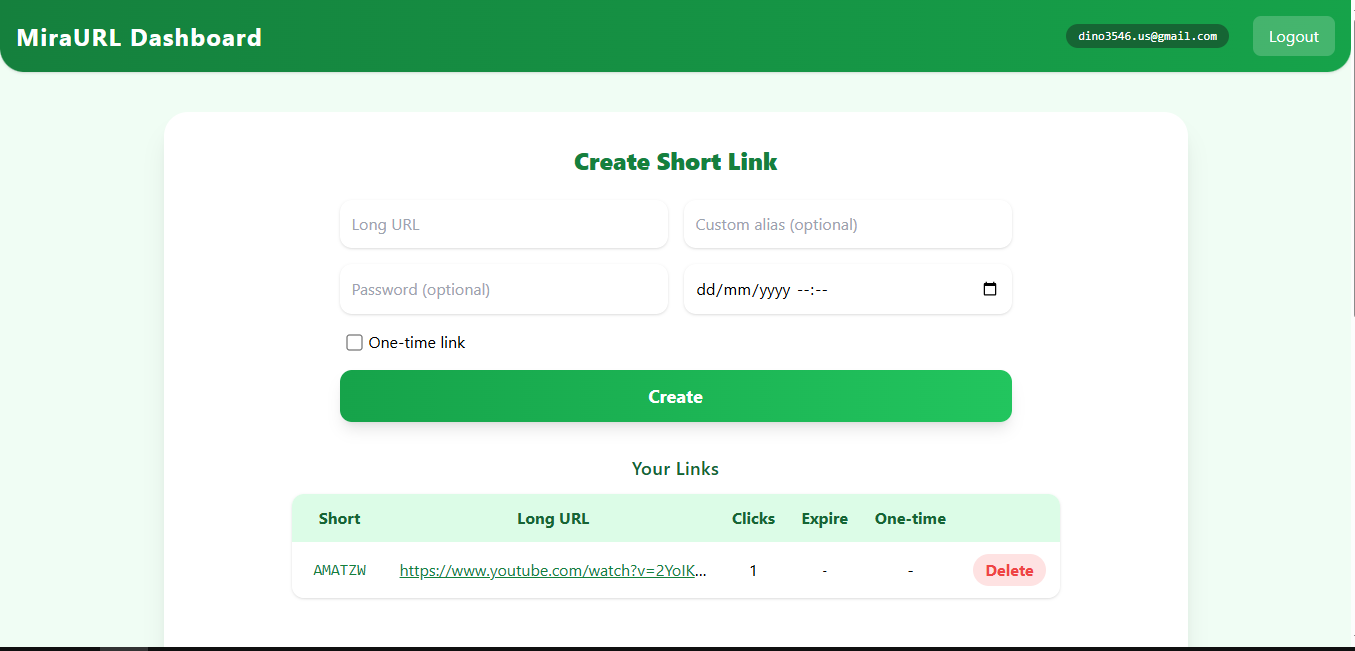The image size is (1355, 651).
Task: Click the Your Links heading
Action: [675, 468]
